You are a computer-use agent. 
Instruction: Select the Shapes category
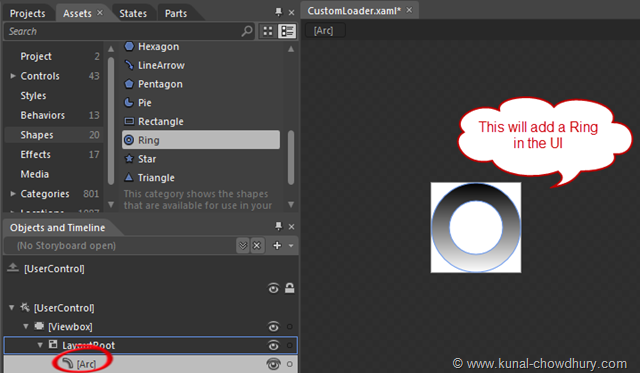point(54,135)
